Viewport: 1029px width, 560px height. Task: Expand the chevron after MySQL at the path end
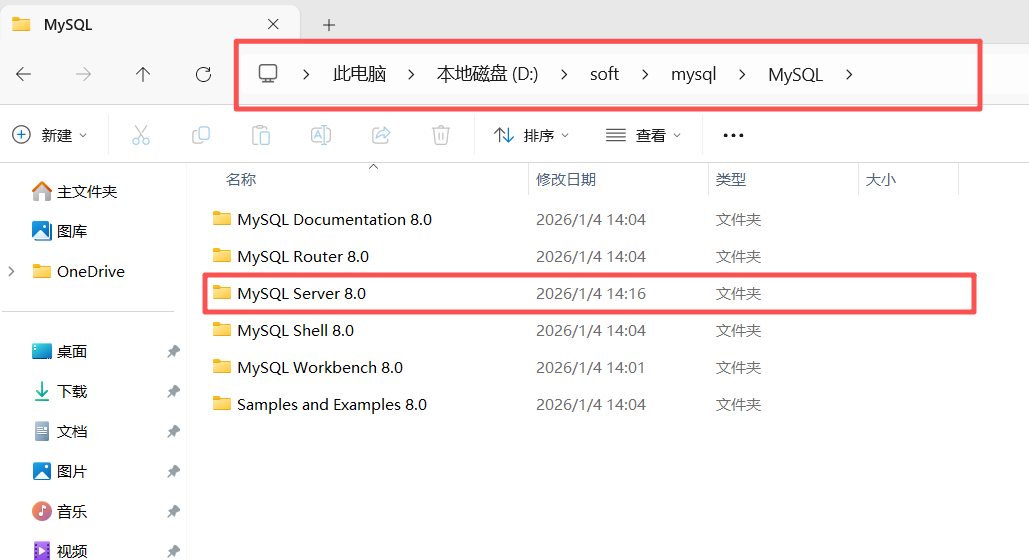[x=849, y=75]
